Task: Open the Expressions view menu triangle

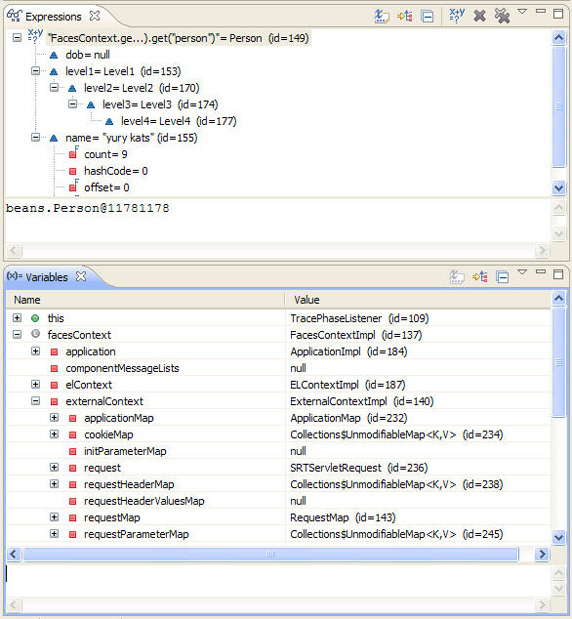Action: point(522,12)
